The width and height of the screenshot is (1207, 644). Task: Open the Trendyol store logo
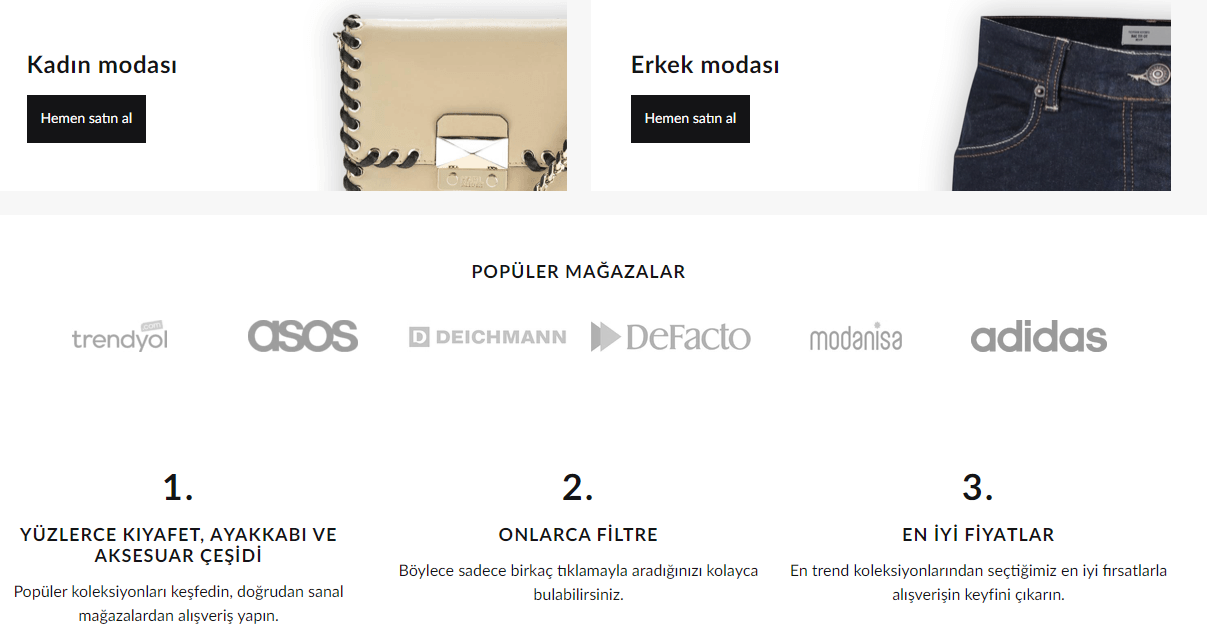[x=119, y=337]
